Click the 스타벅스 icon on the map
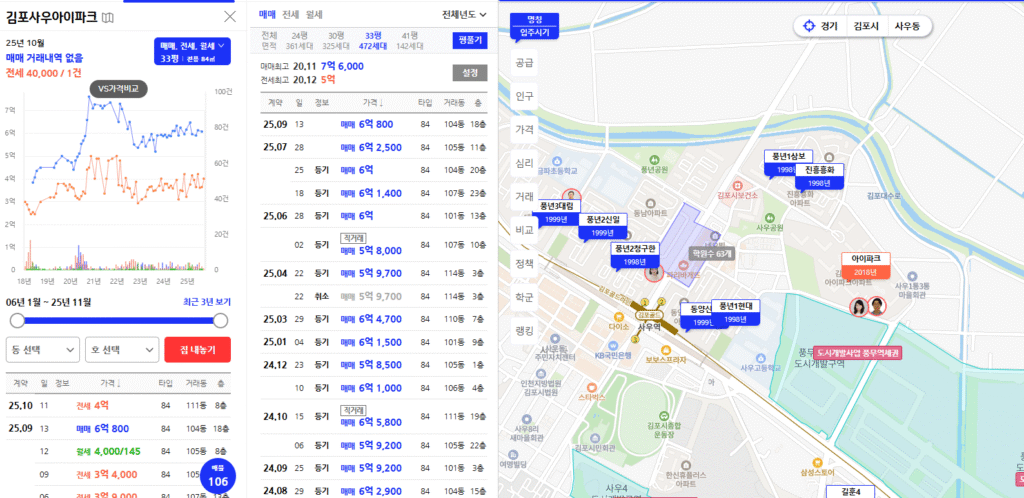 pyautogui.click(x=591, y=386)
